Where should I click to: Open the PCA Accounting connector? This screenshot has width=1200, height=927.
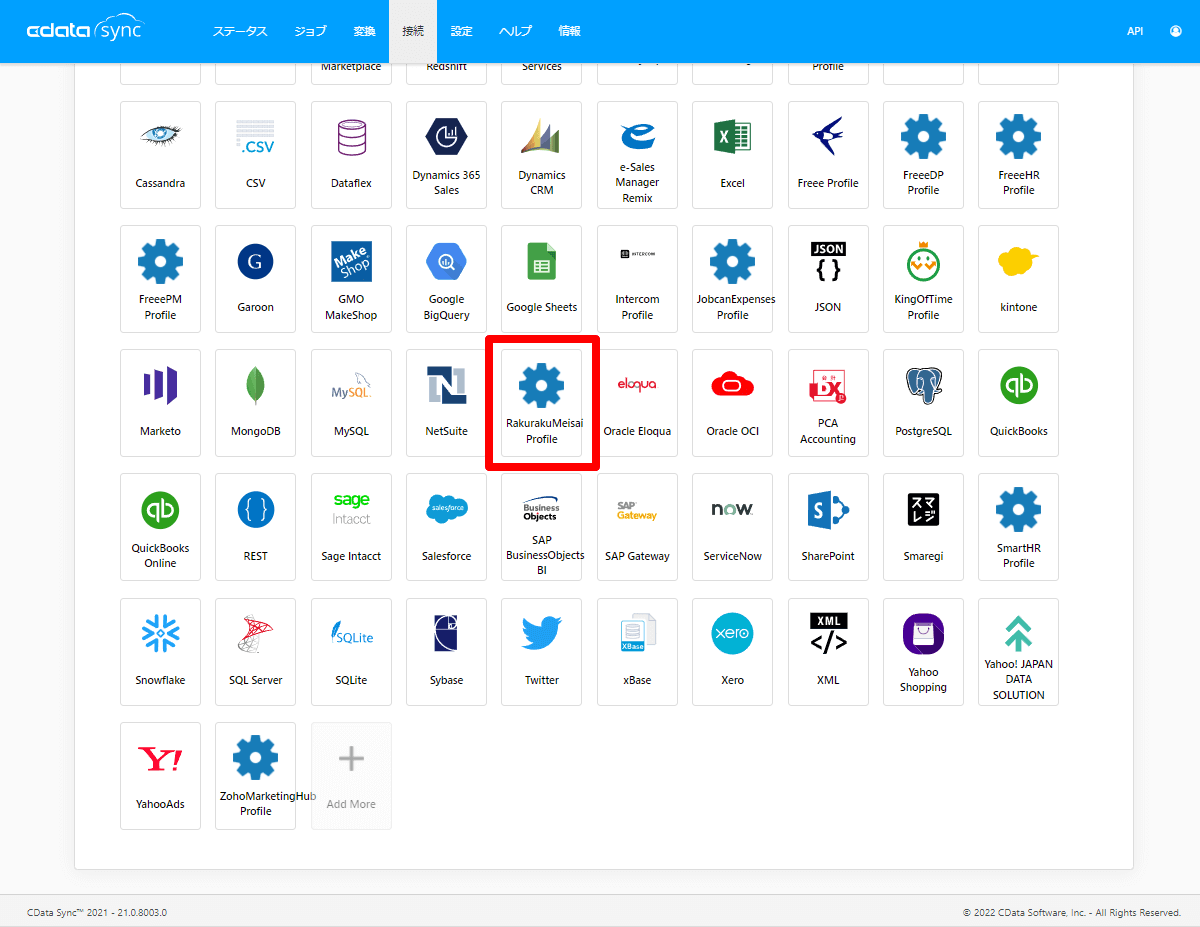(828, 403)
